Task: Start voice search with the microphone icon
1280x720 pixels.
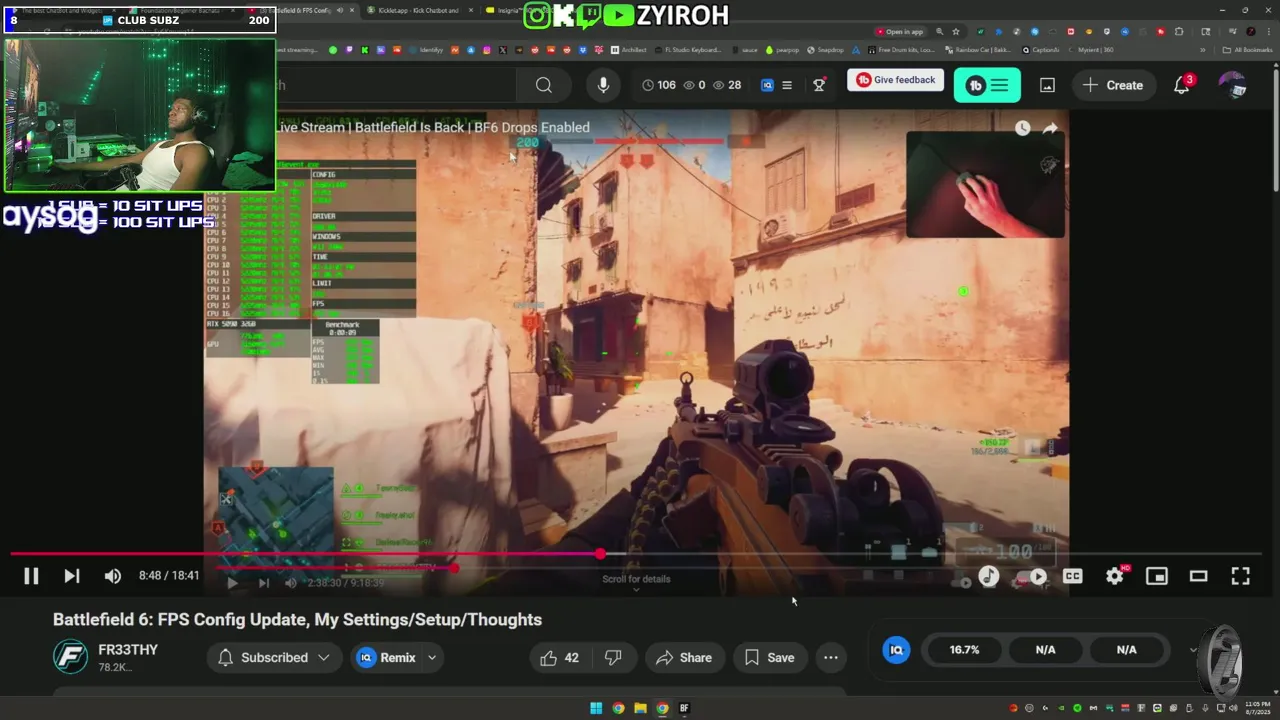Action: tap(603, 85)
